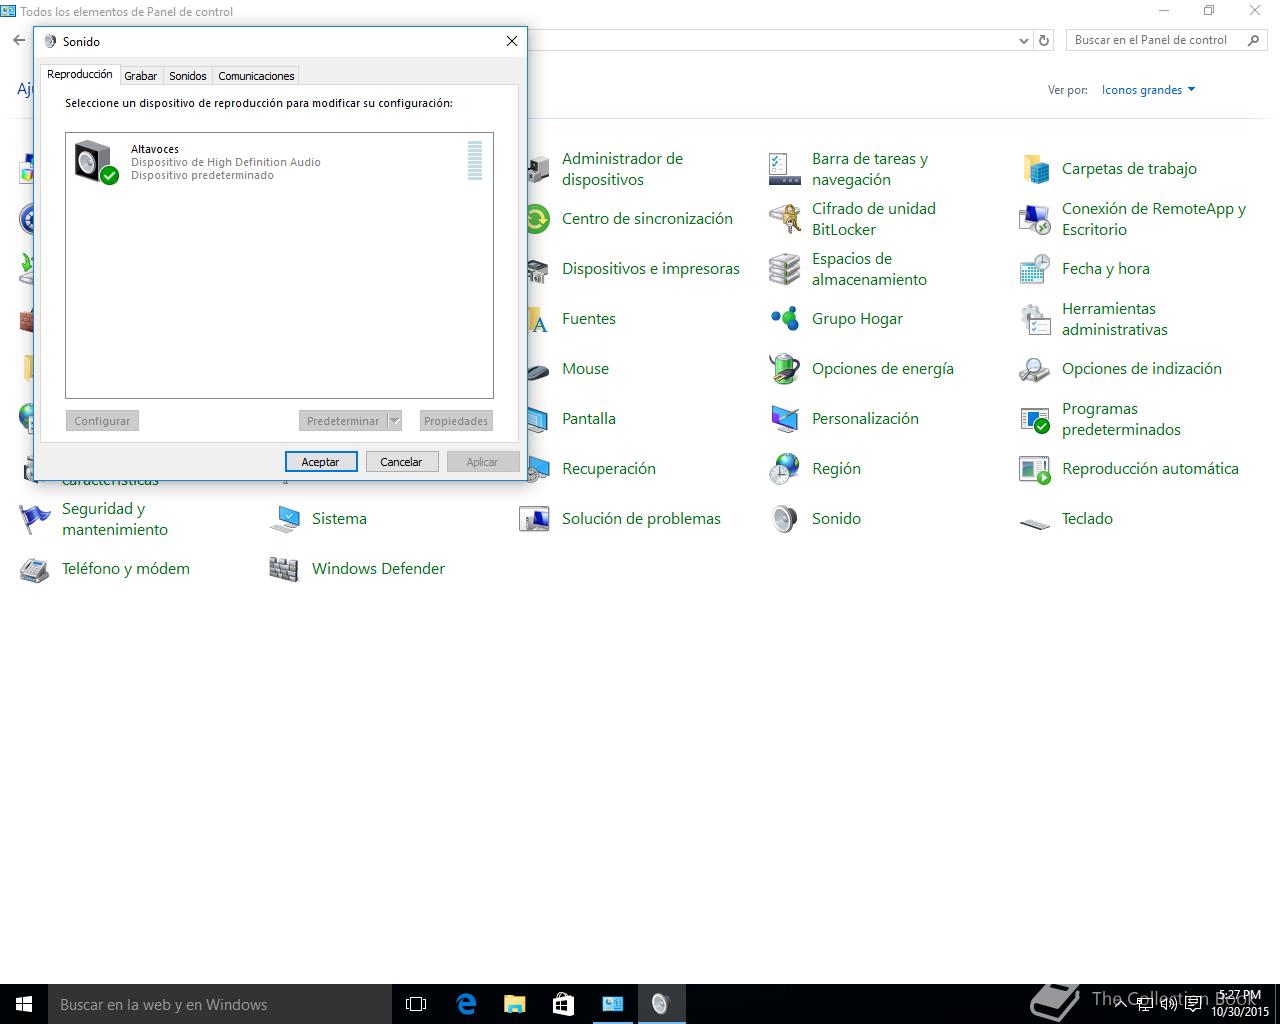The height and width of the screenshot is (1024, 1280).
Task: Click Programas predeterminados icon
Action: pos(1035,419)
